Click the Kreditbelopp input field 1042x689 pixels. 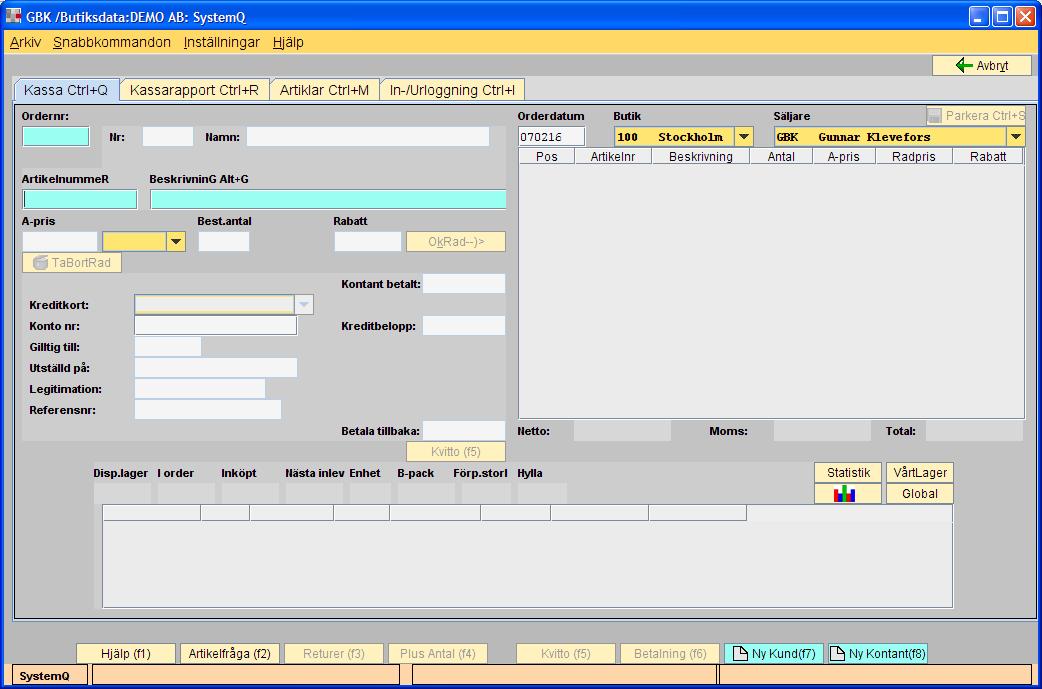[464, 326]
